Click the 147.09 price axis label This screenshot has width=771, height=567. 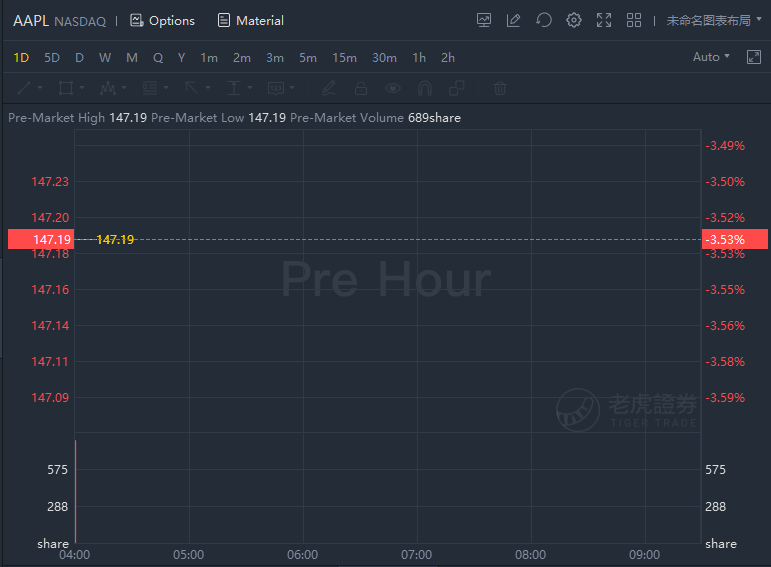[x=50, y=397]
